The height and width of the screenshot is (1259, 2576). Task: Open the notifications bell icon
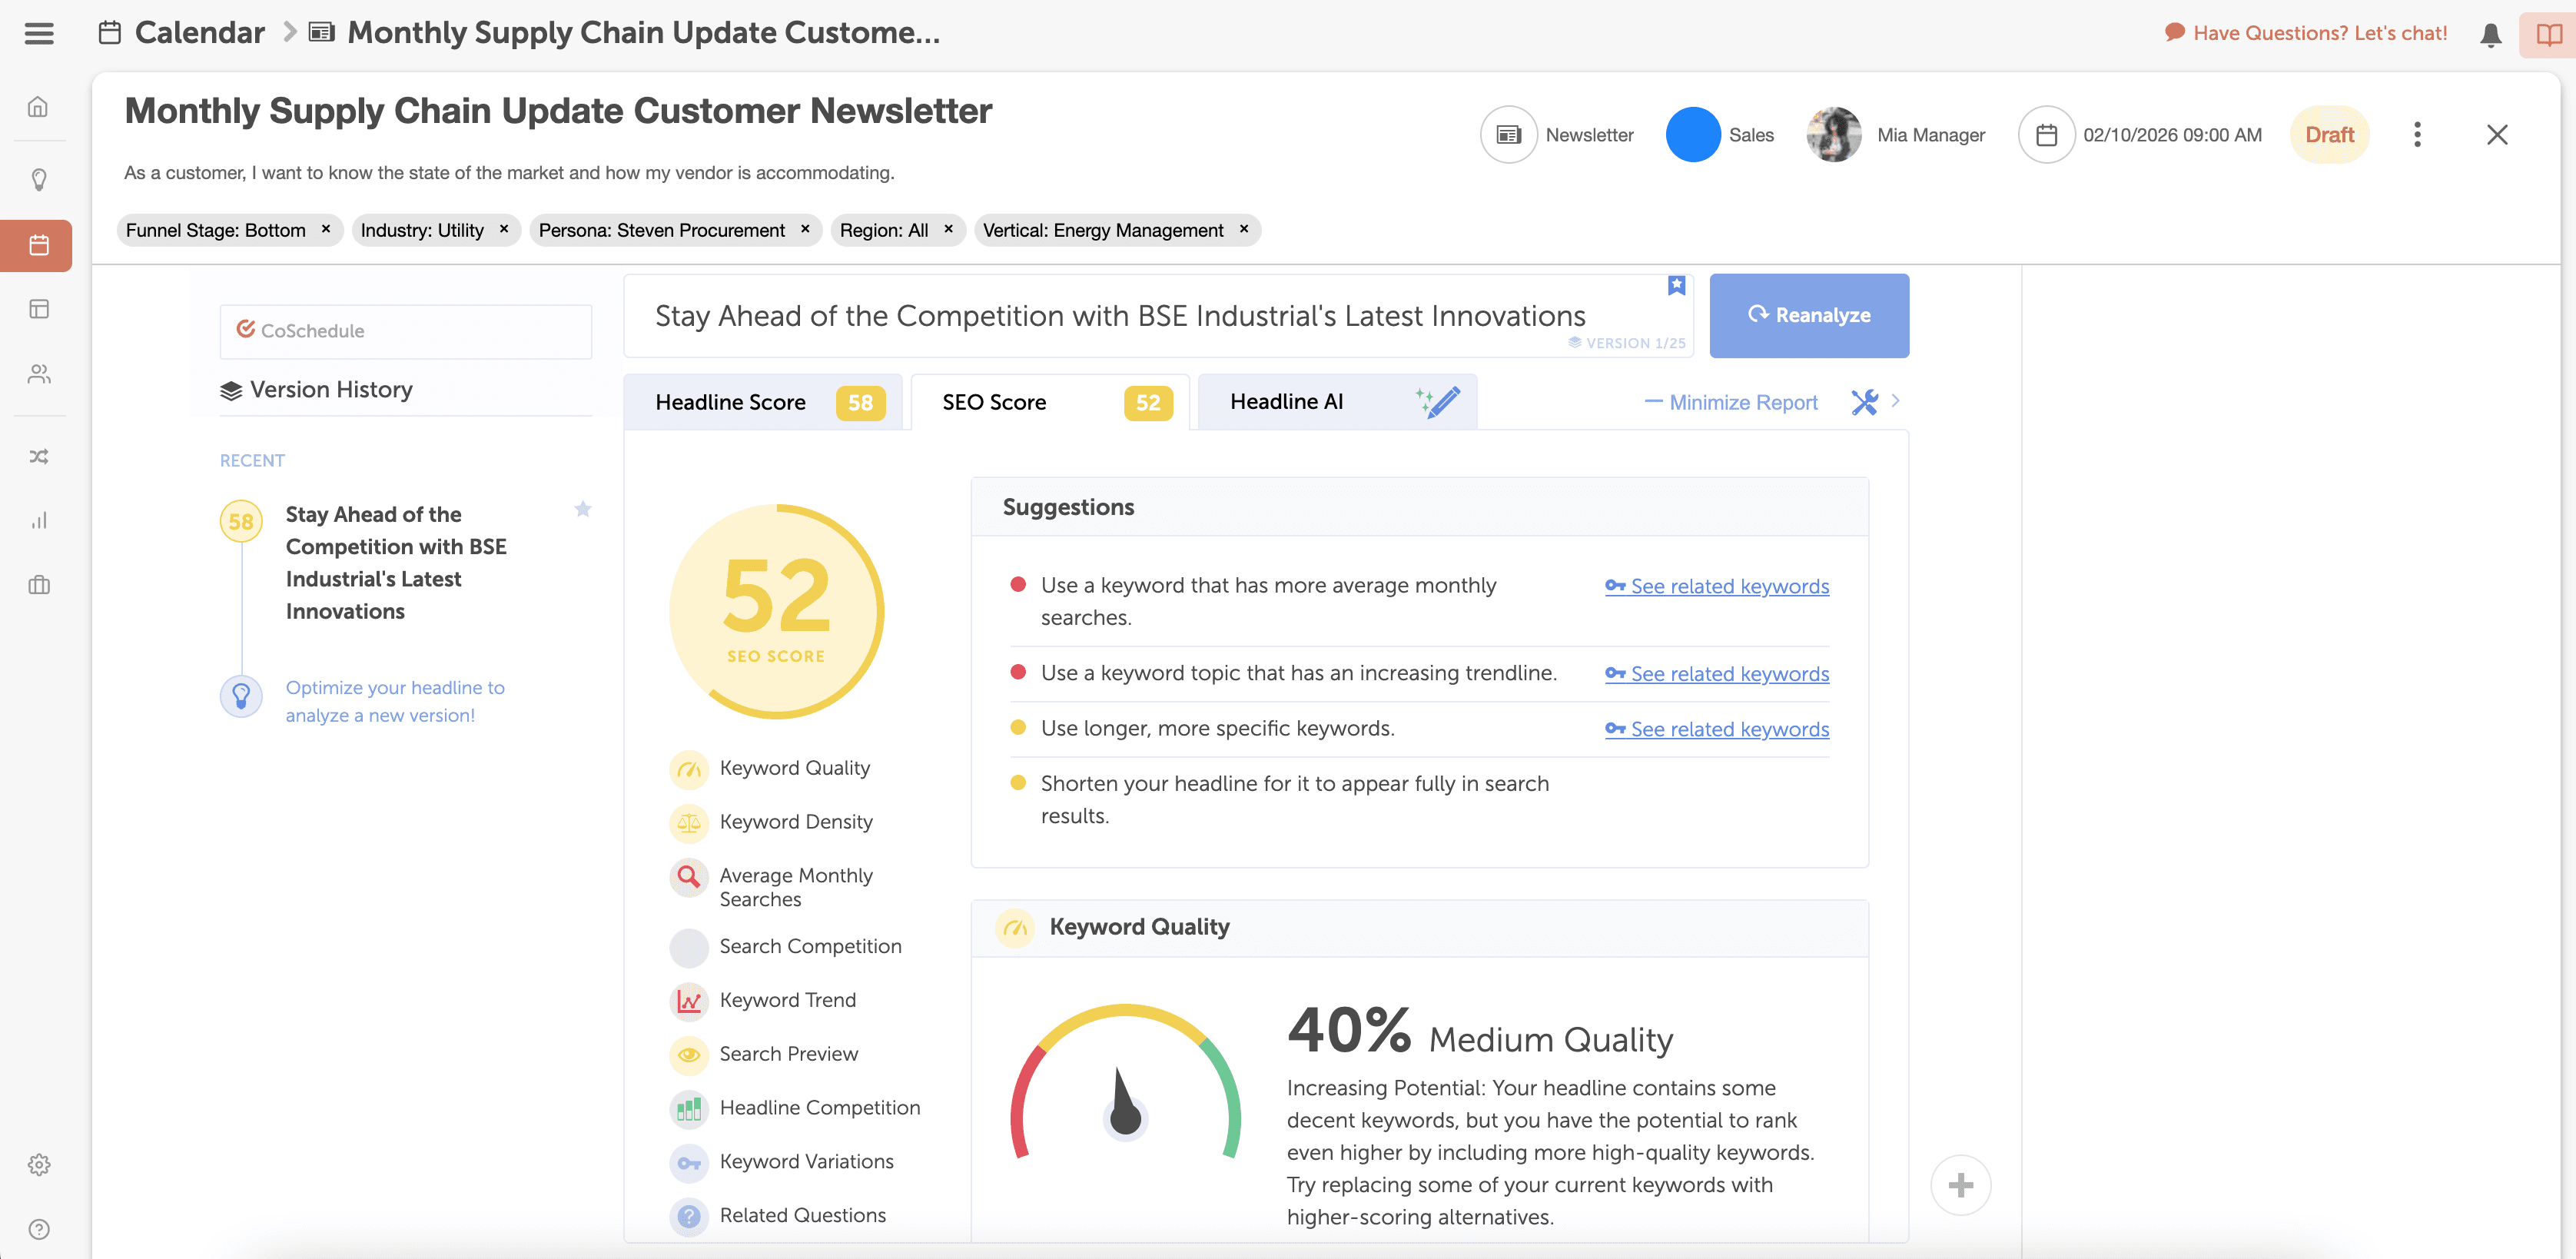[2490, 35]
